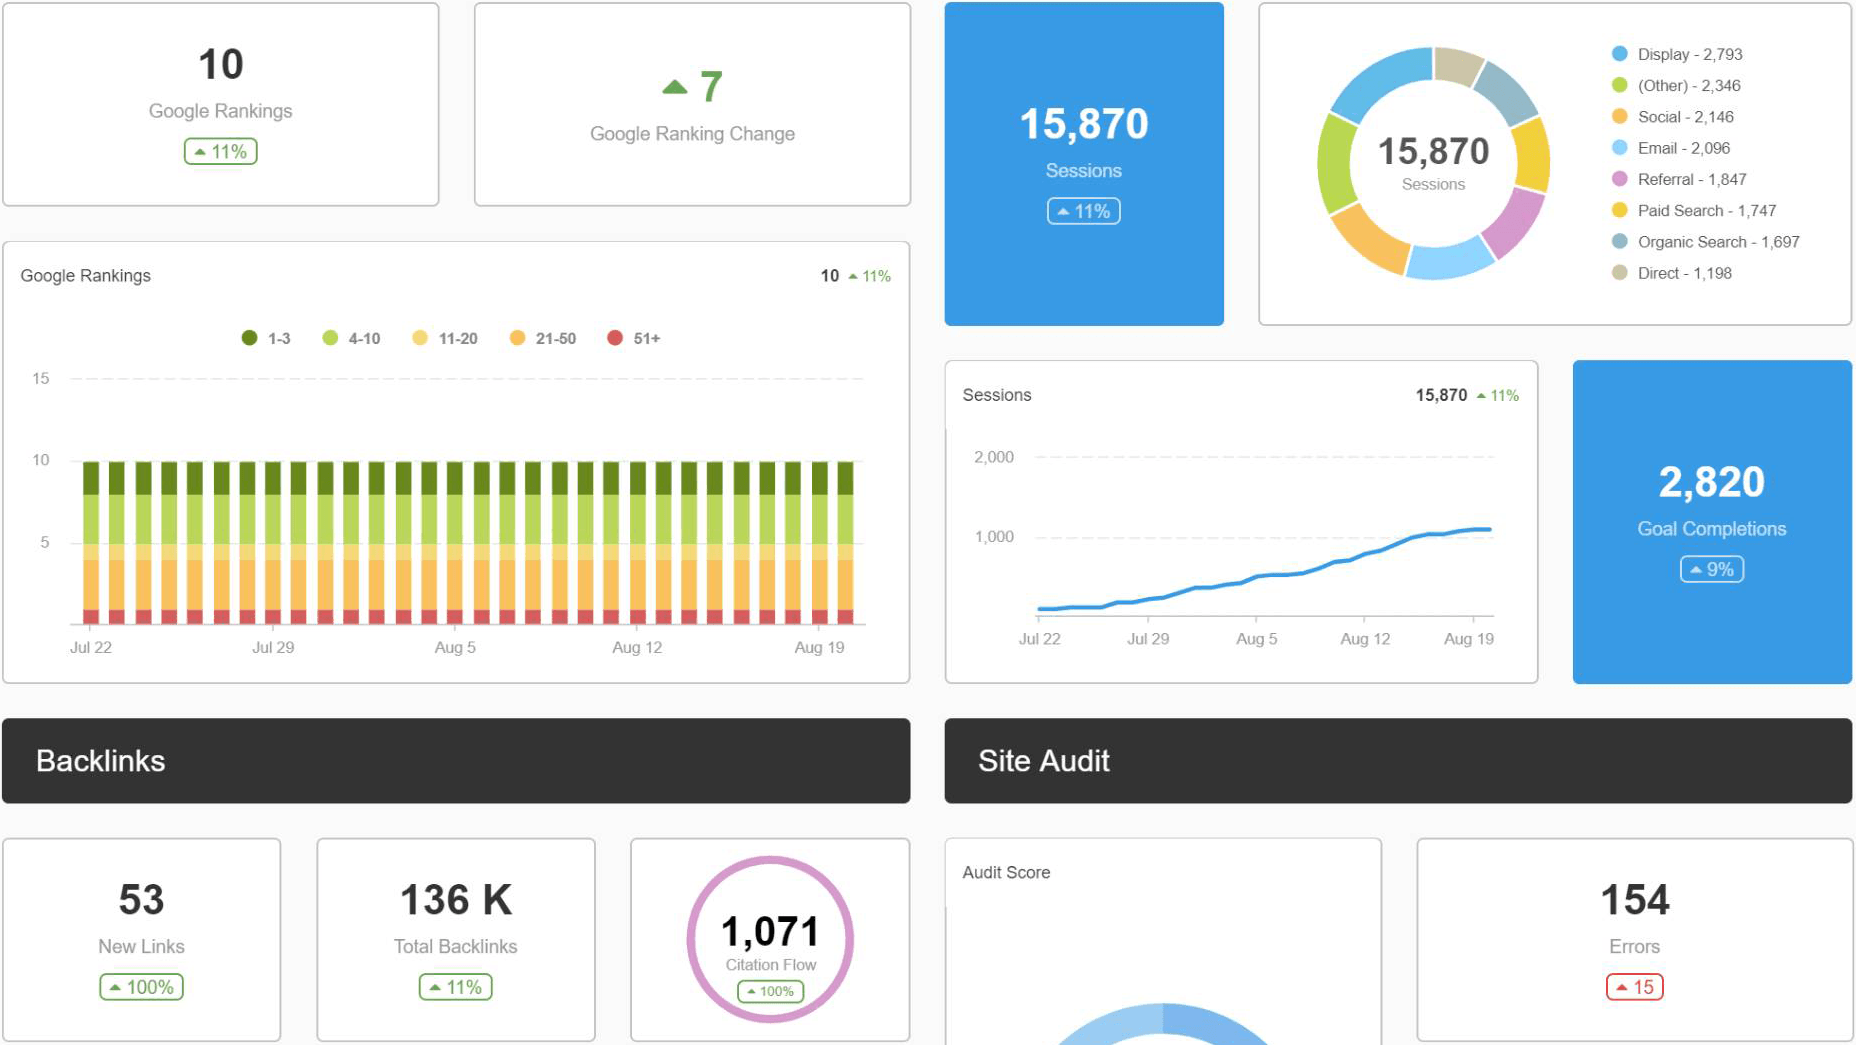Toggle the 1-3 rankings legend item
The width and height of the screenshot is (1856, 1045).
point(266,338)
